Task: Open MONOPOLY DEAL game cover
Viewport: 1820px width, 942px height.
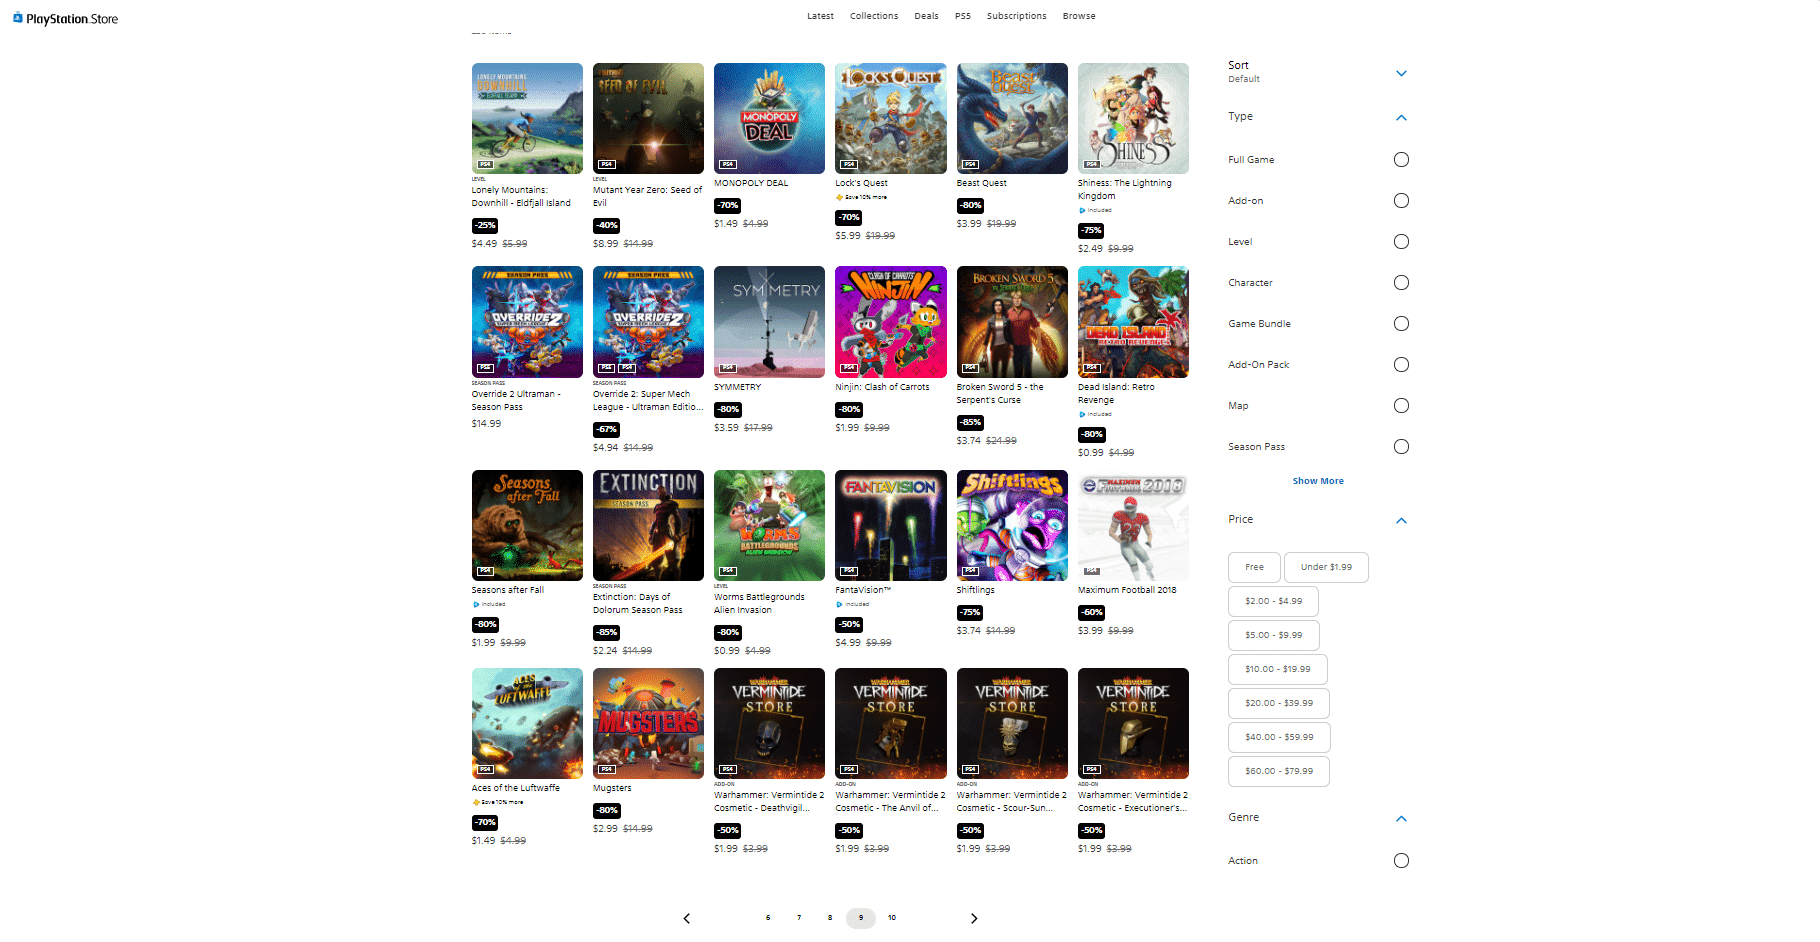Action: pyautogui.click(x=769, y=118)
